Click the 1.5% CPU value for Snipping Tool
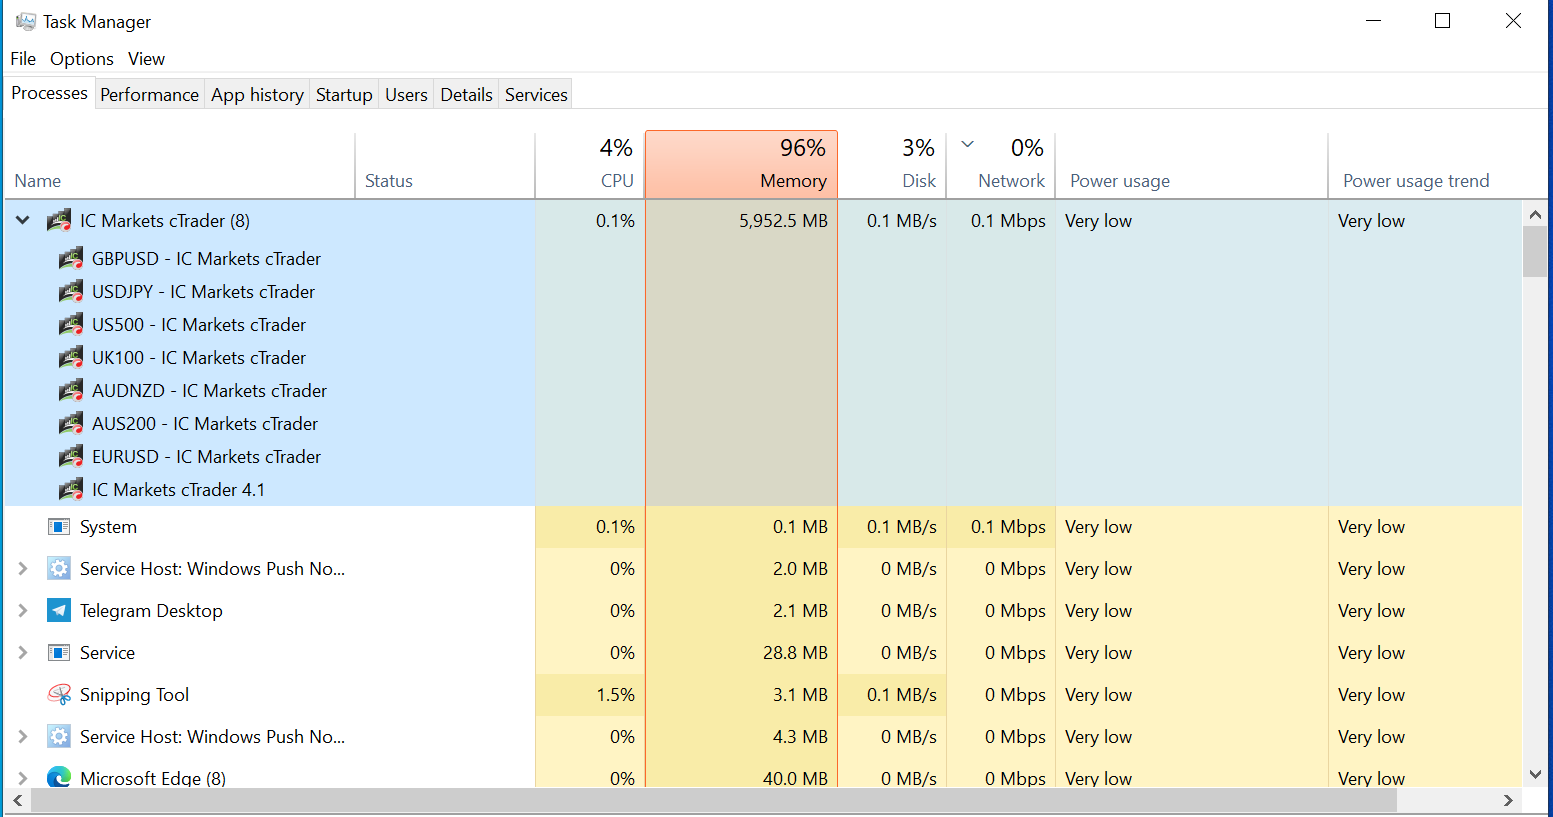1553x817 pixels. tap(615, 695)
